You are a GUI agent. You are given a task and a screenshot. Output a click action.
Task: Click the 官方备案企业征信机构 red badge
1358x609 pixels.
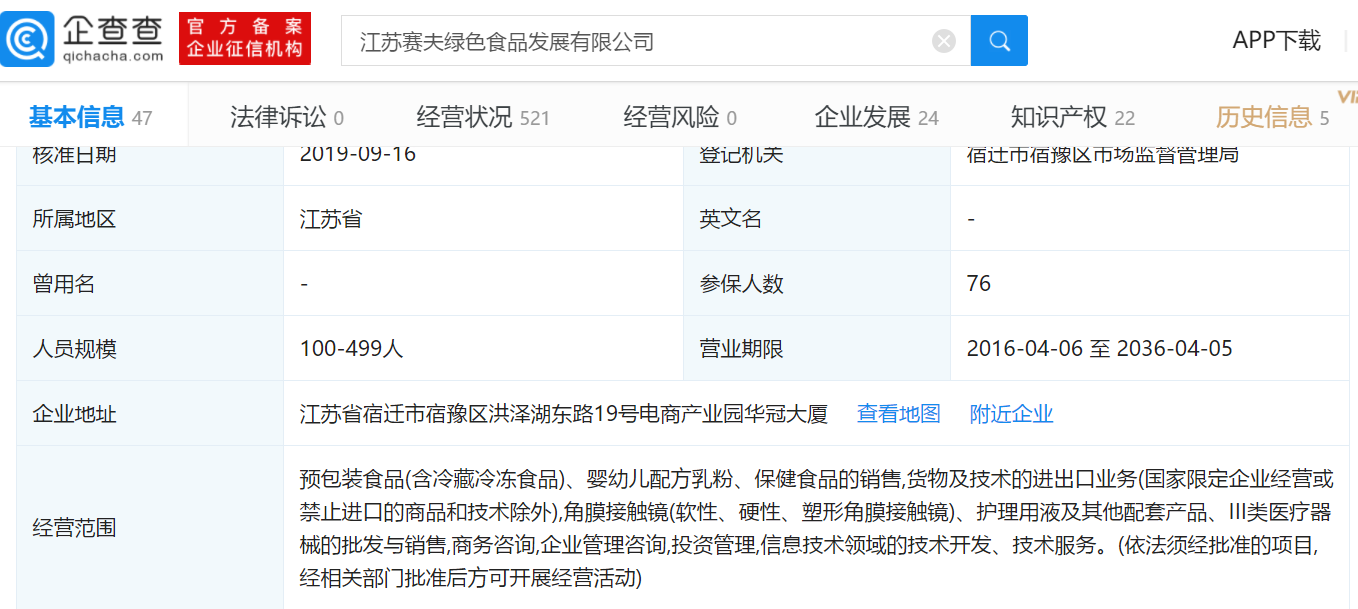coord(245,39)
